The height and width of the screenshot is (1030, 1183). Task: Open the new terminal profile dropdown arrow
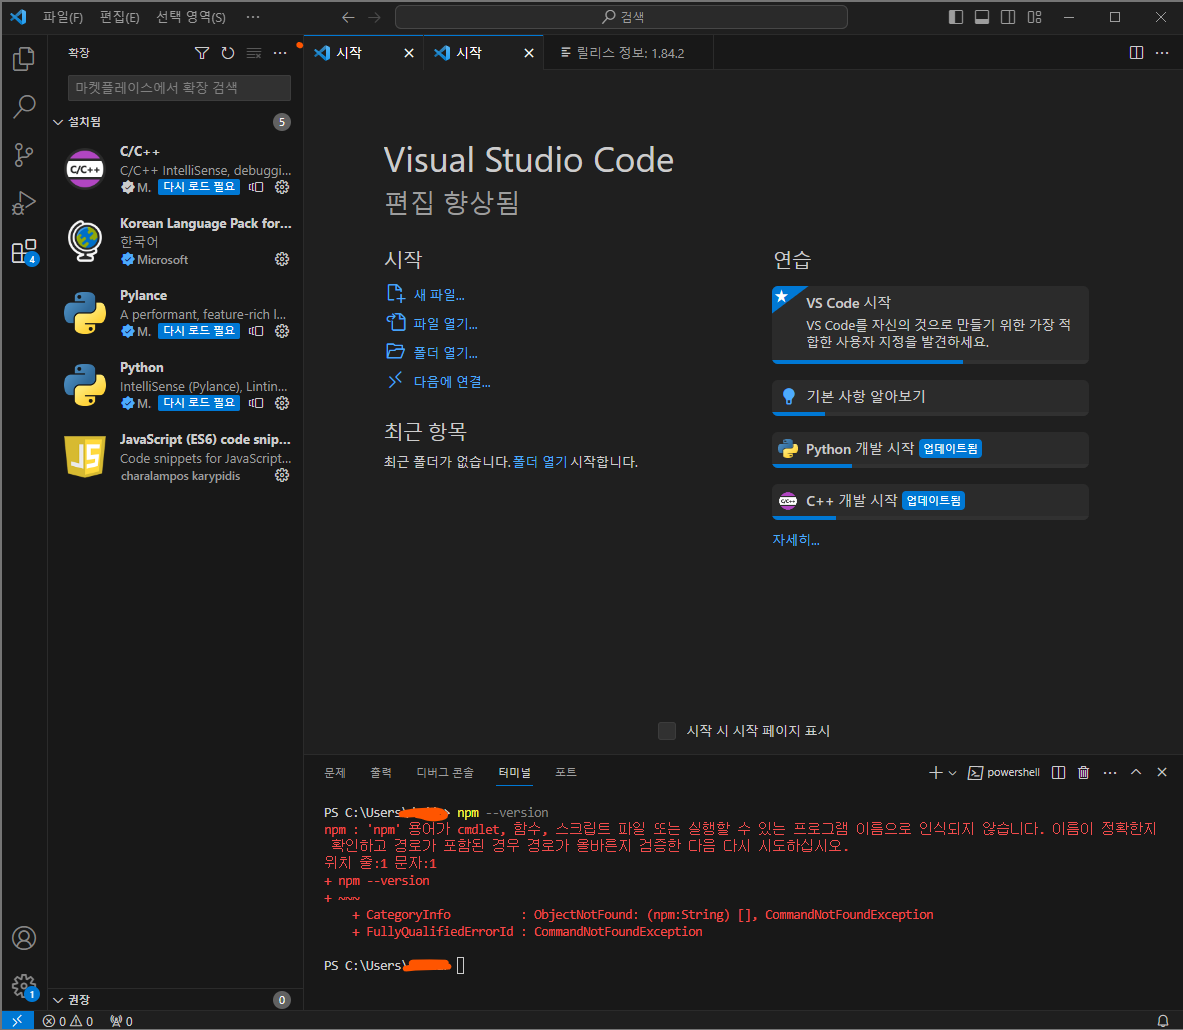(952, 773)
